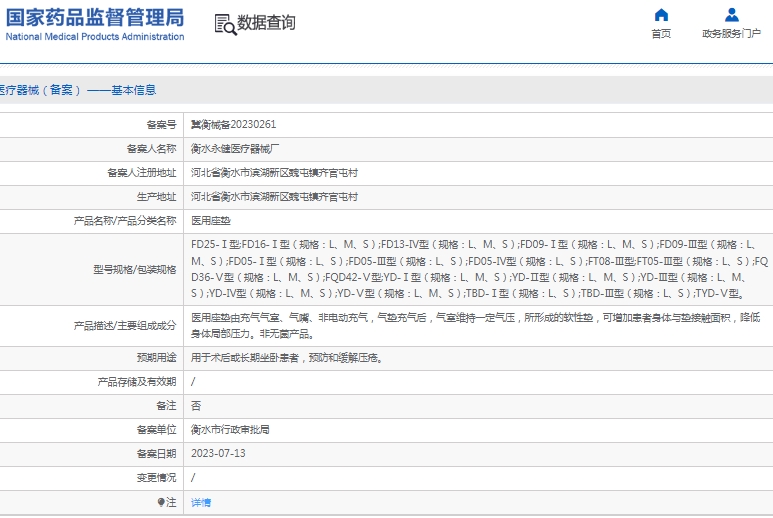Click the 产品存储及有效期 label
The width and height of the screenshot is (773, 518).
click(x=137, y=381)
